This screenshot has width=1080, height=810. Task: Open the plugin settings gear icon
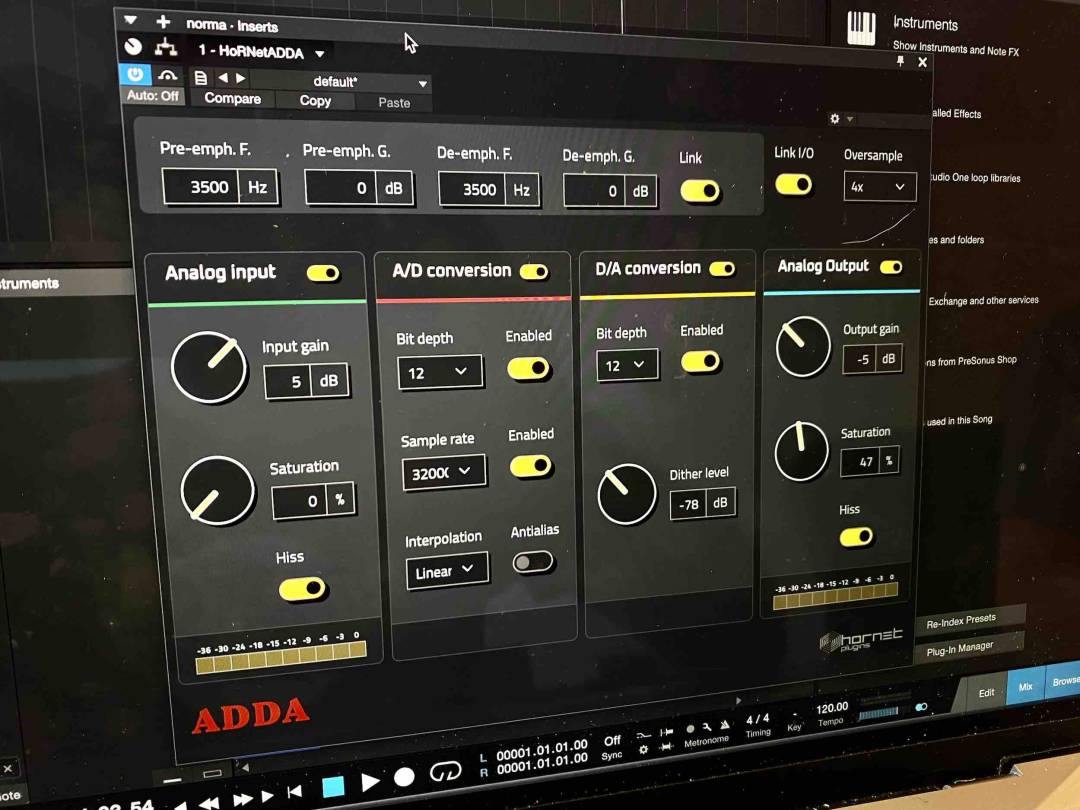click(x=836, y=117)
